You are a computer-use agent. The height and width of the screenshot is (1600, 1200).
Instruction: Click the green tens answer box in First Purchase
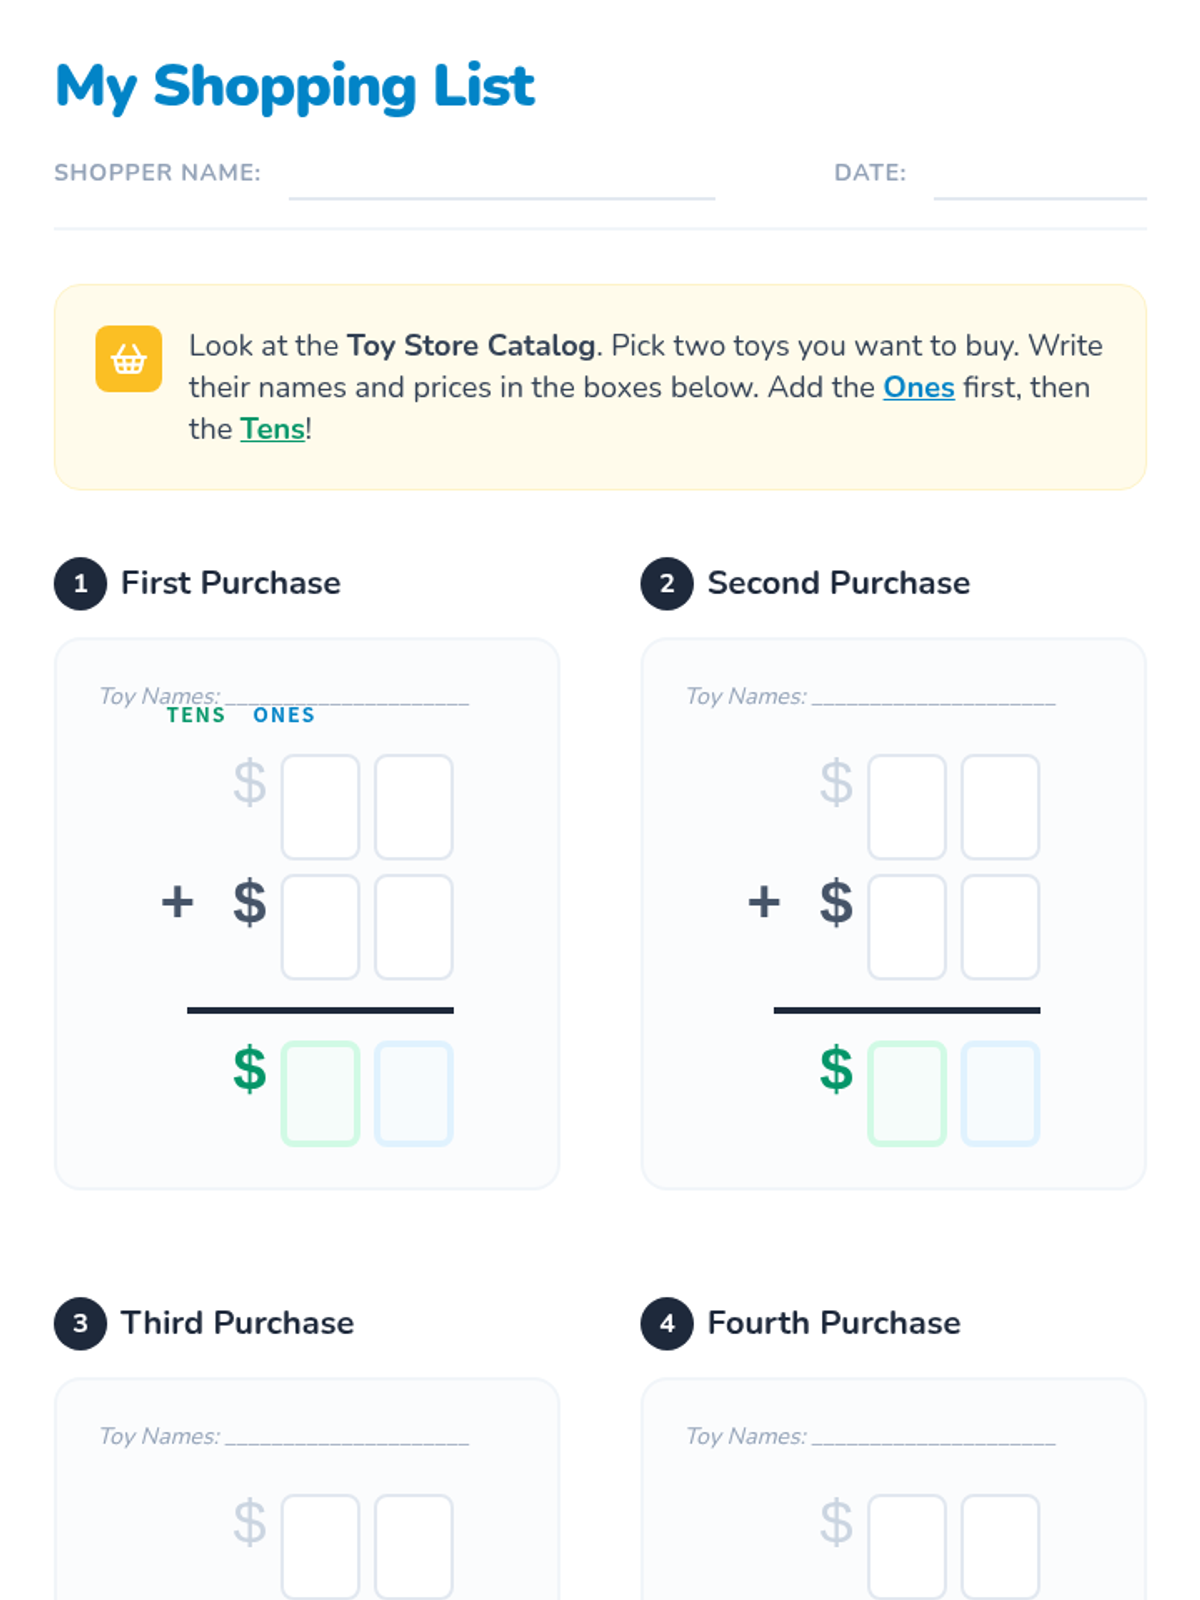pos(320,1093)
